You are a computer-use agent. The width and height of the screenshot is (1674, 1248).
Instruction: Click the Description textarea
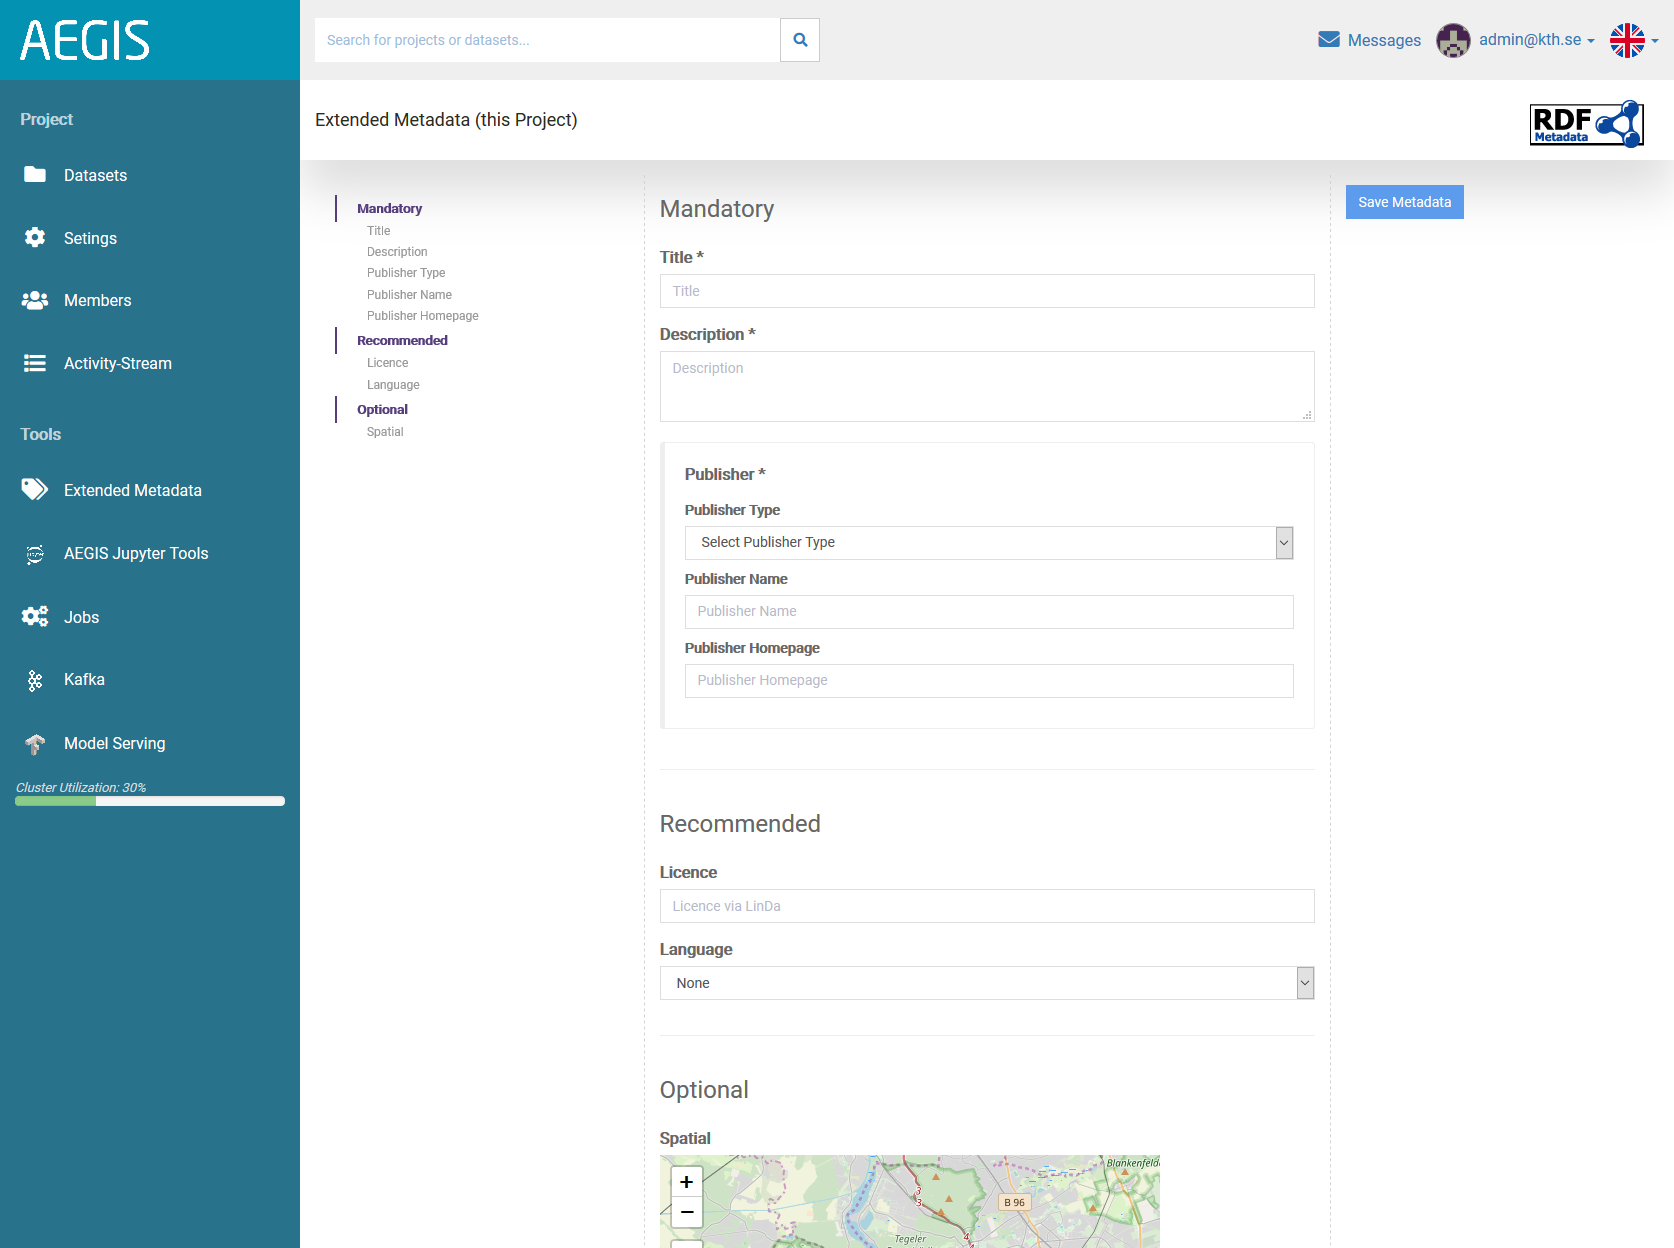(986, 386)
